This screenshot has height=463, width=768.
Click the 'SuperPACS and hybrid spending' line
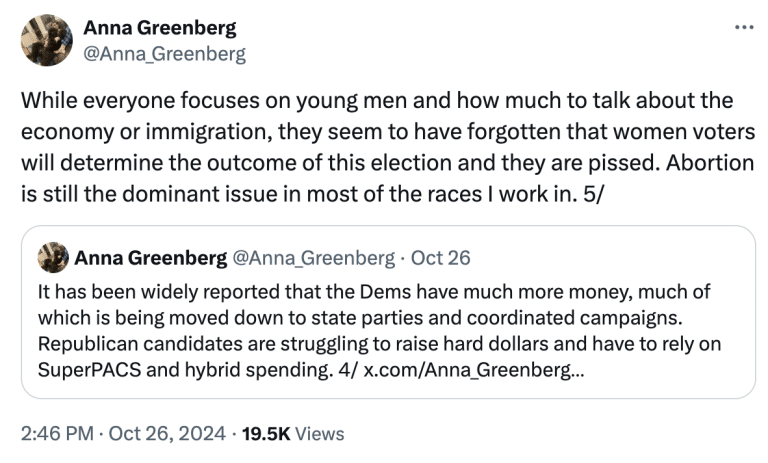point(186,370)
